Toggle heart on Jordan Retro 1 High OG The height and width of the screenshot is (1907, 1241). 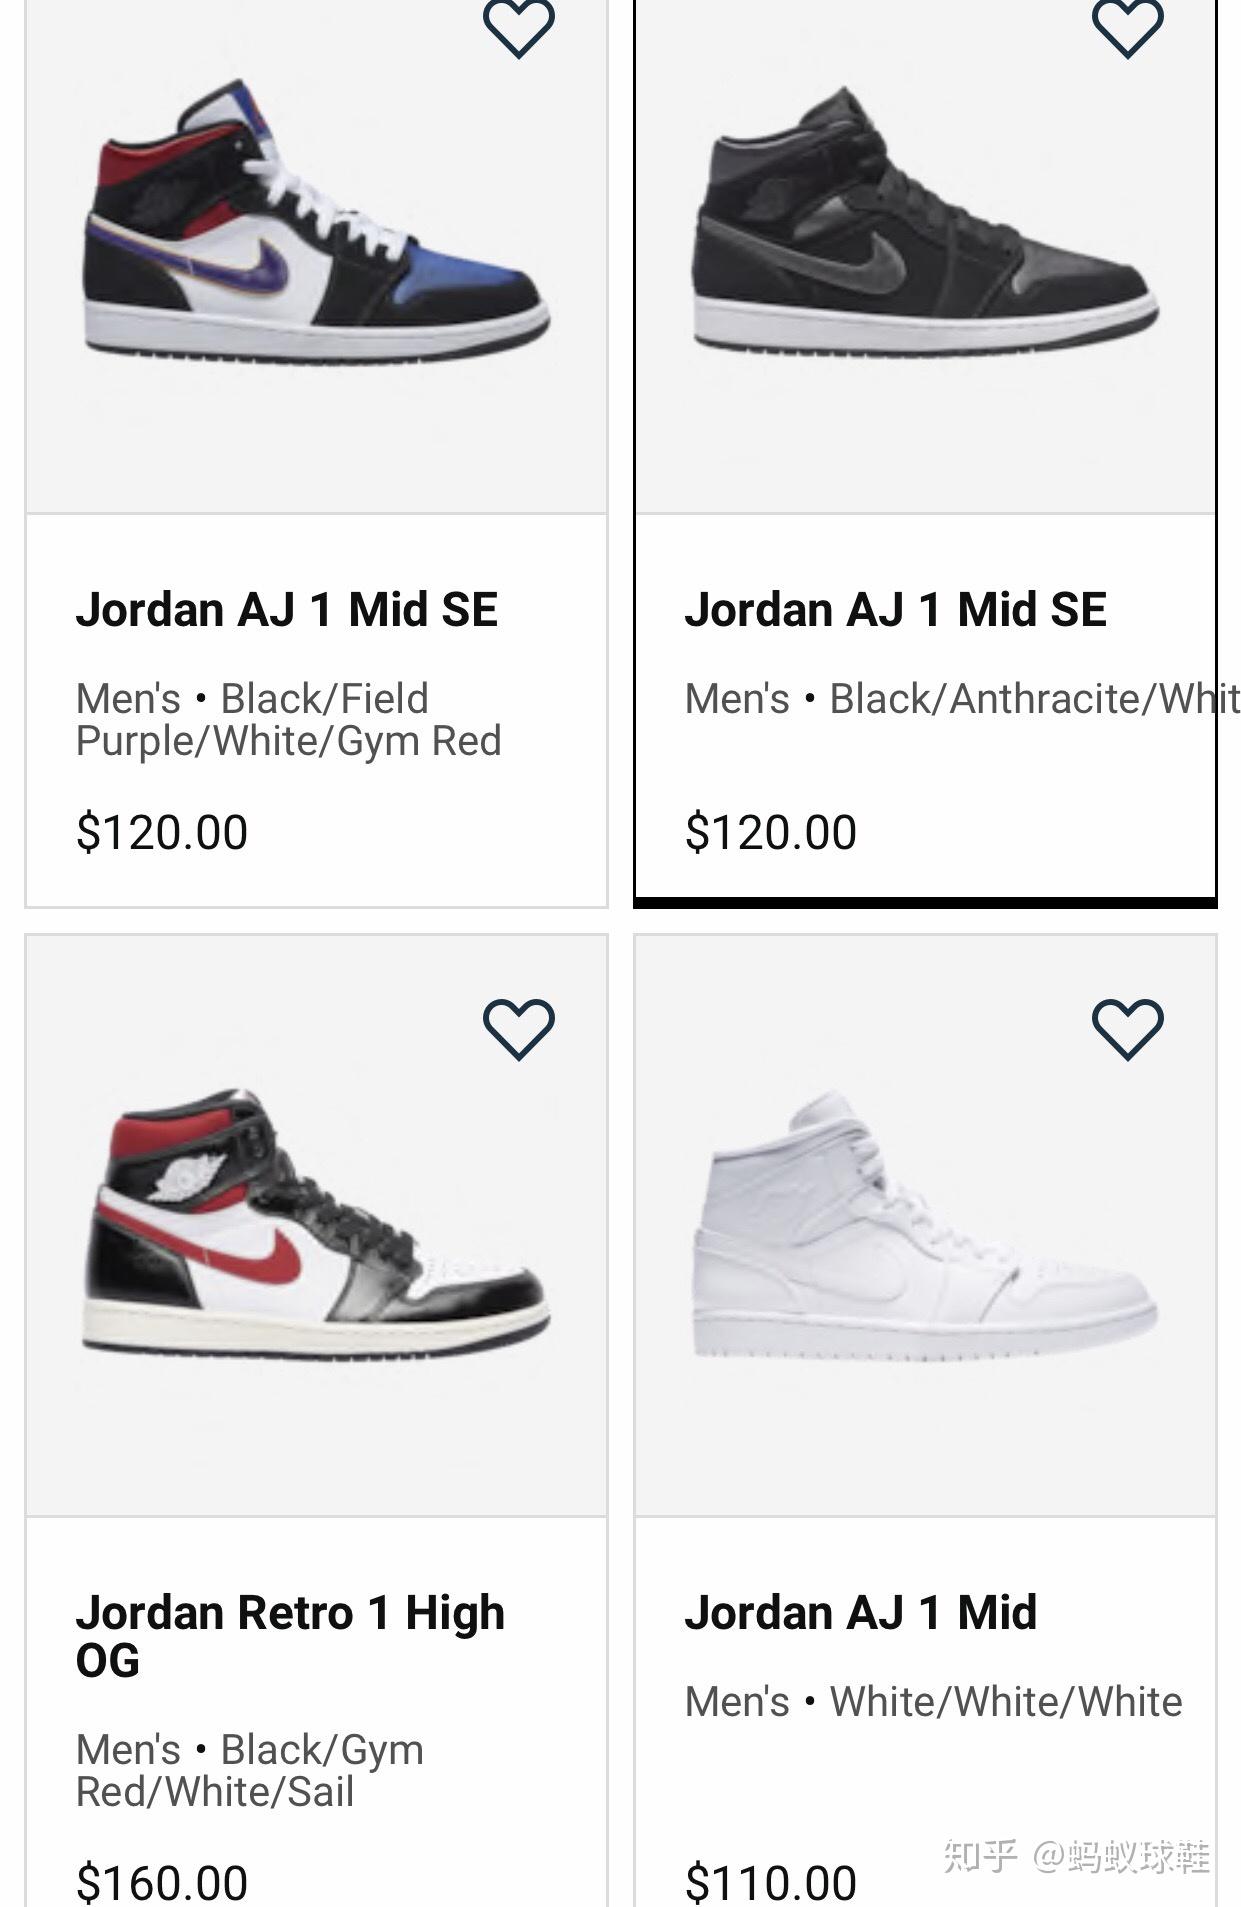(x=518, y=1028)
